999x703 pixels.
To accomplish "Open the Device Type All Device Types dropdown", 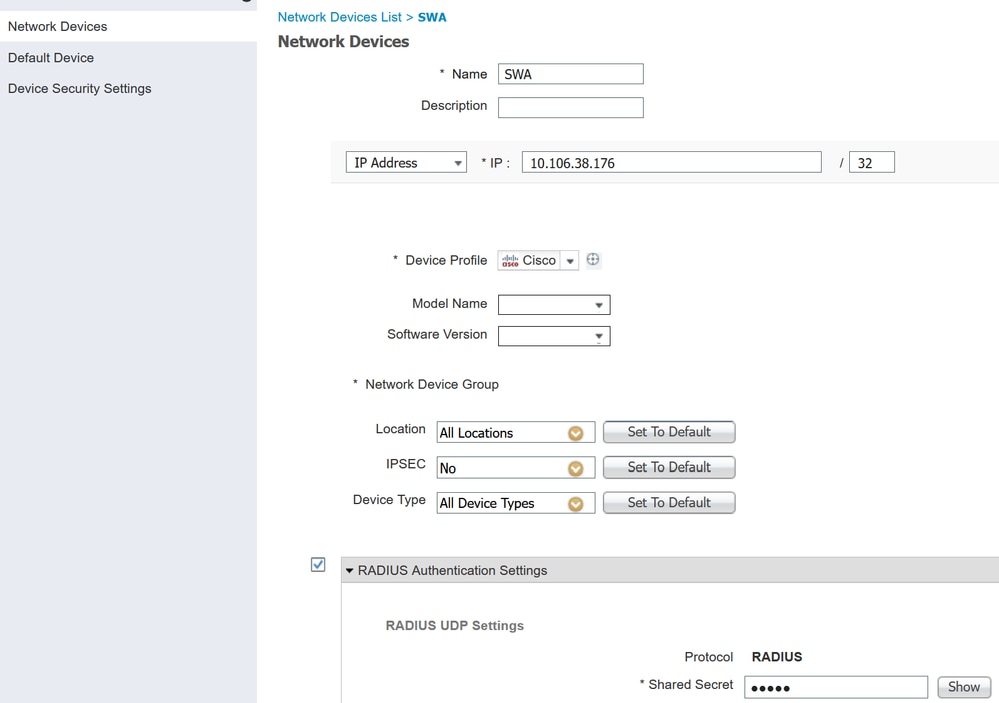I will point(515,503).
